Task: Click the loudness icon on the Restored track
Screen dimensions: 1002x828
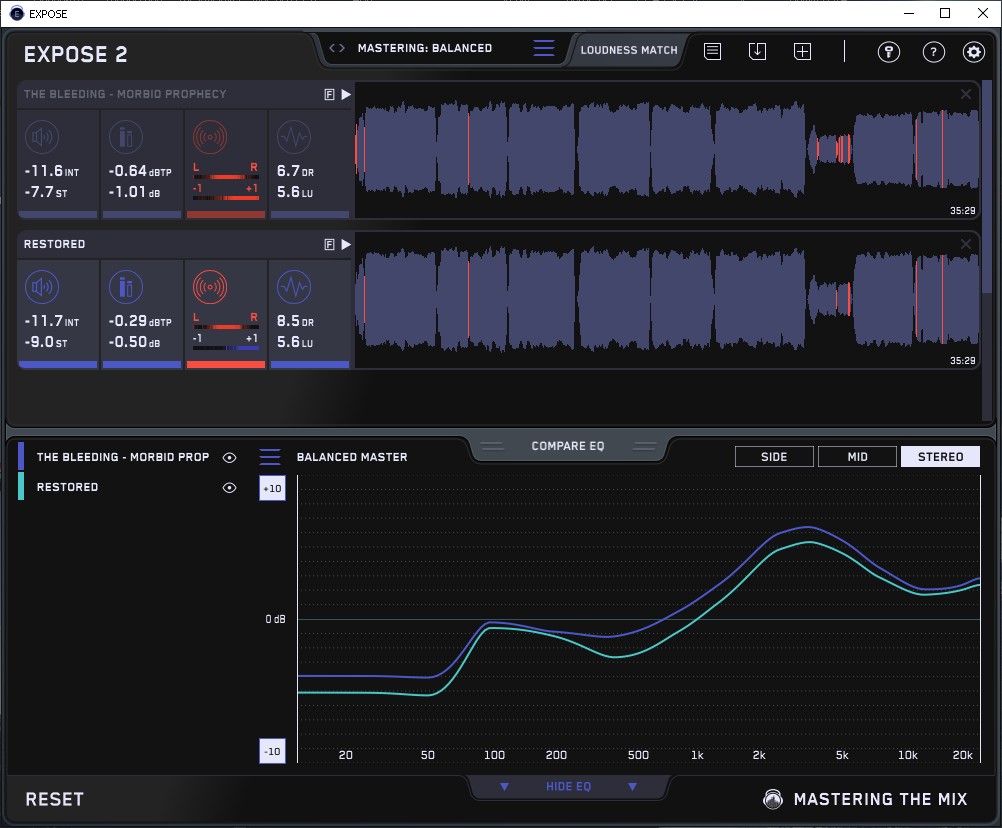Action: click(42, 287)
